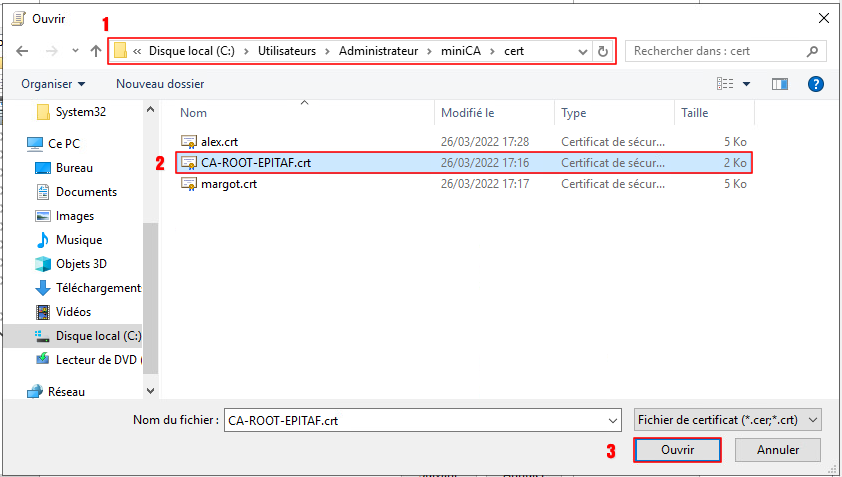Sort files by Modifié le column
Viewport: 842px width, 477px height.
tap(468, 113)
